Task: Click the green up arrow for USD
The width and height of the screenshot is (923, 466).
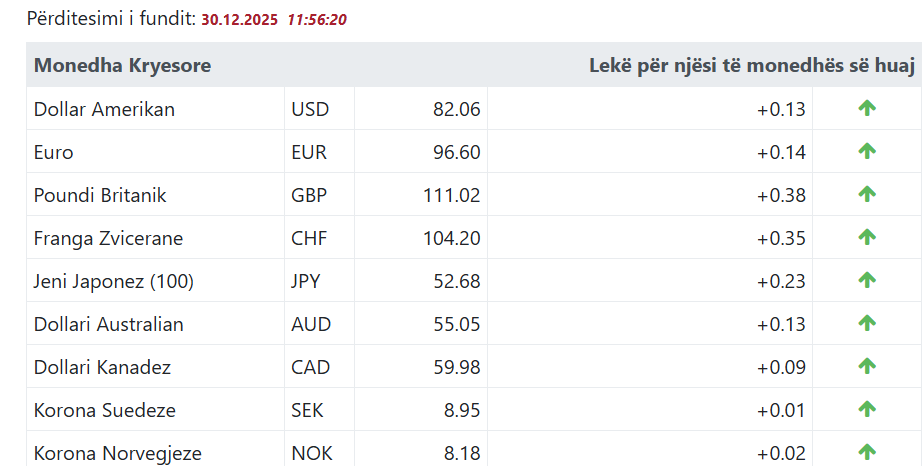Action: 867,109
